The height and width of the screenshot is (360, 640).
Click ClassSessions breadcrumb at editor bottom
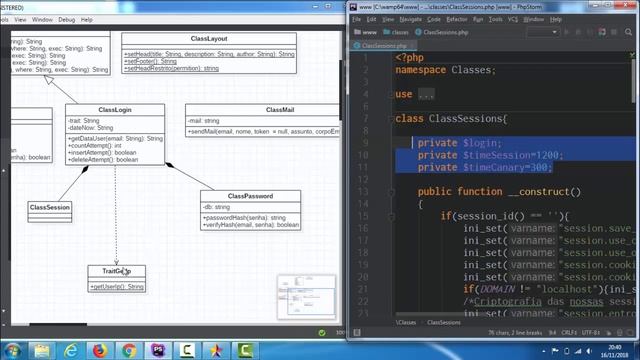click(x=444, y=322)
